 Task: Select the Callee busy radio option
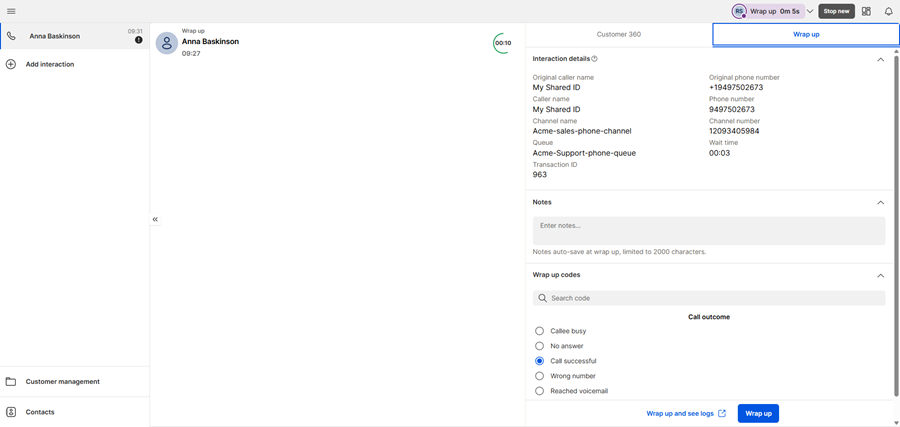click(x=540, y=331)
